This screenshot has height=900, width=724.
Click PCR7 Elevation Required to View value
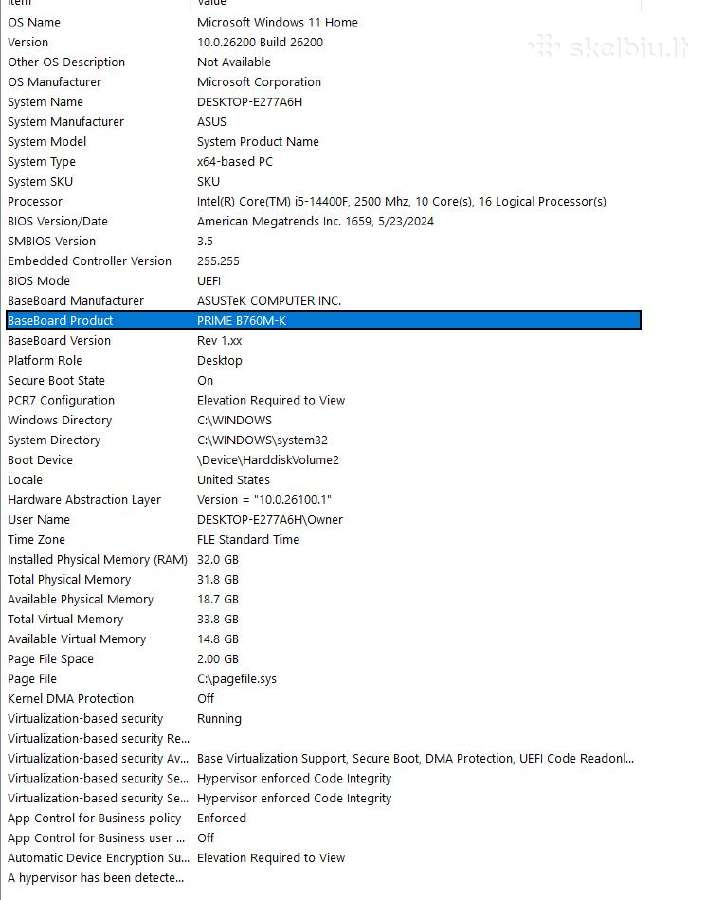271,400
